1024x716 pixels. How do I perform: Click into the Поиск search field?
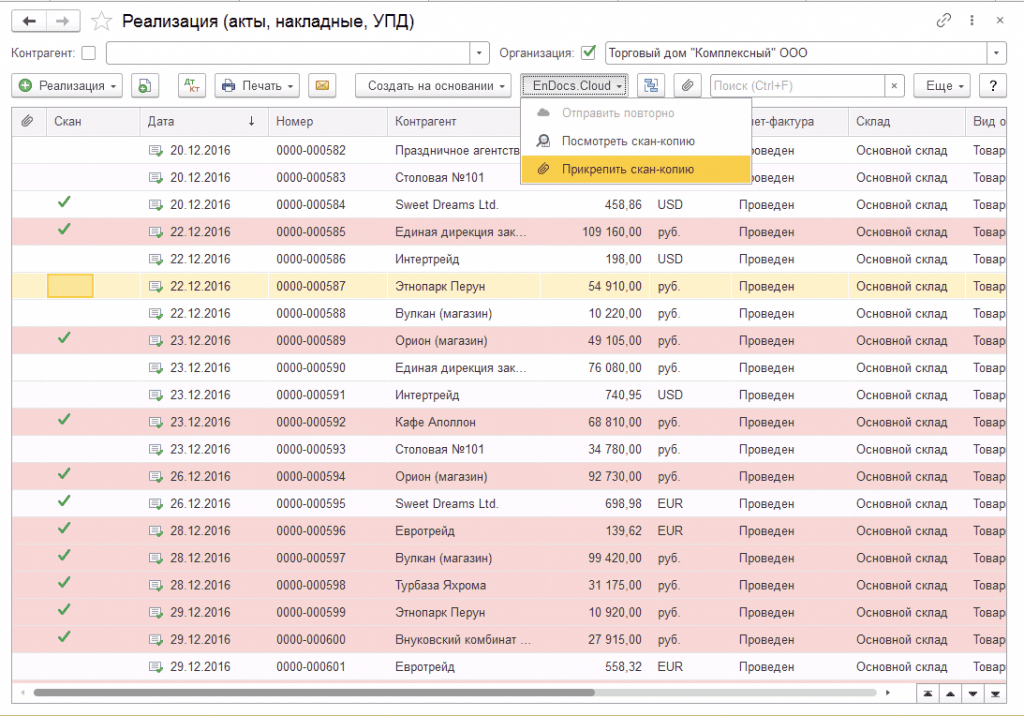click(797, 86)
